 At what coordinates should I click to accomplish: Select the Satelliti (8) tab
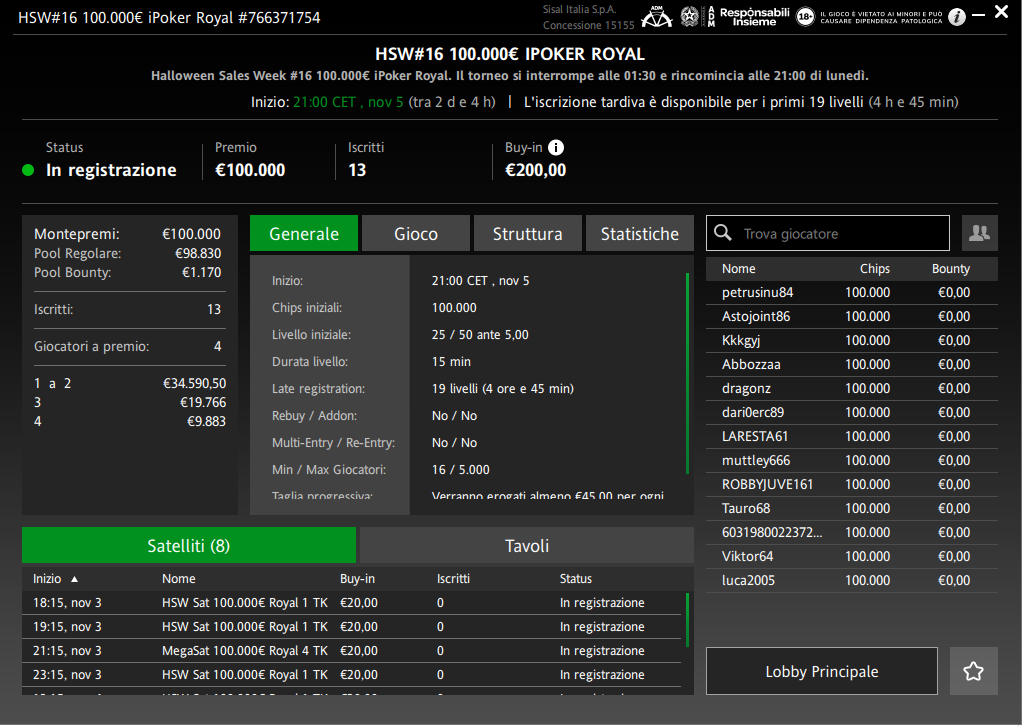189,545
